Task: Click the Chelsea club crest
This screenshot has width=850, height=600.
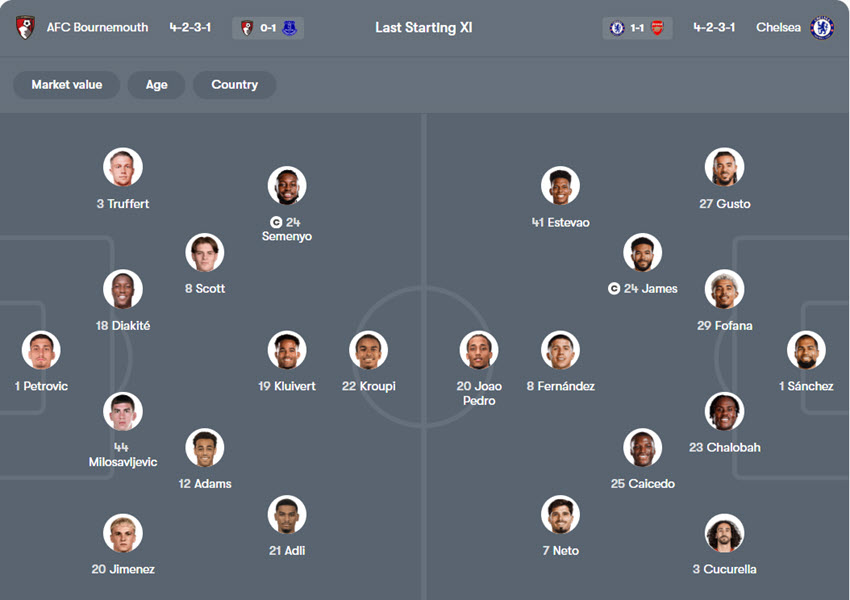Action: pos(822,28)
